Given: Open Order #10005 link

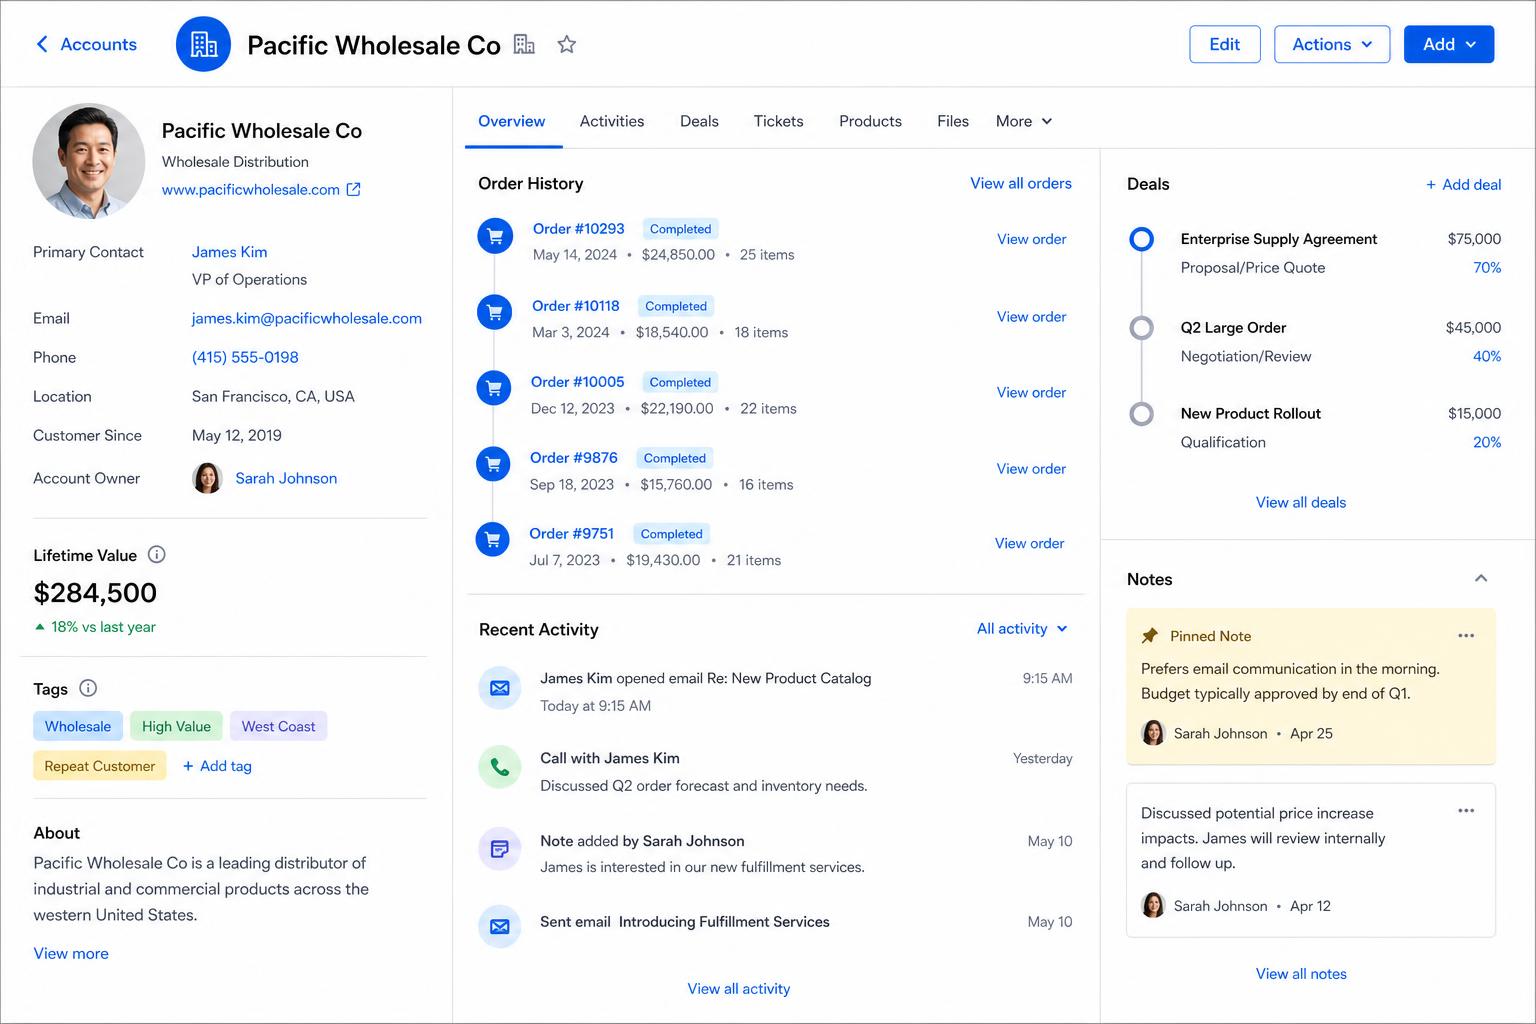Looking at the screenshot, I should click(577, 381).
